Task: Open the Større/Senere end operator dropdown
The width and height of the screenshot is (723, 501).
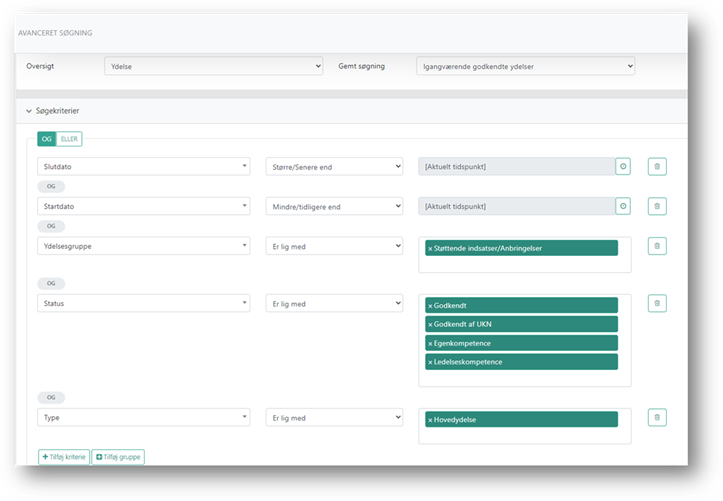Action: [334, 166]
